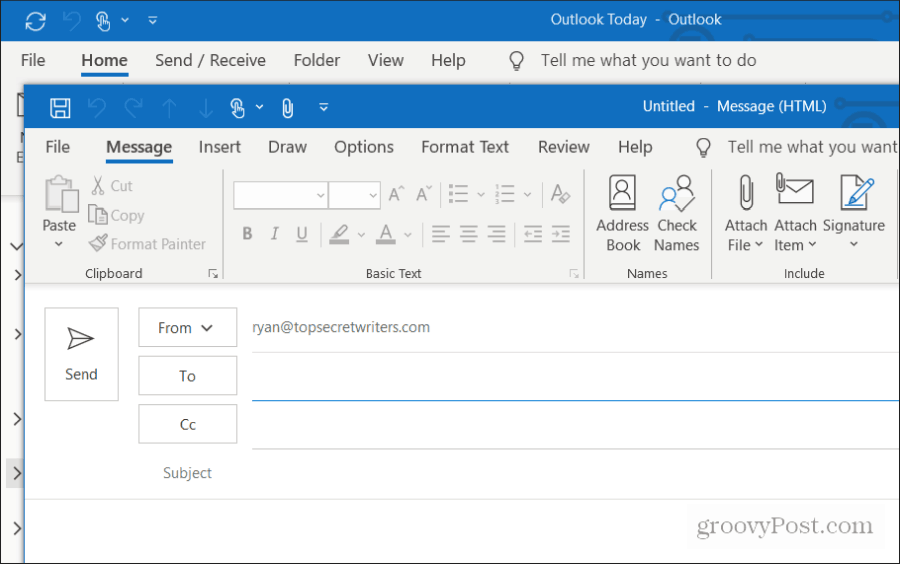Open Customize Quick Access Toolbar in message window
900x564 pixels.
click(x=324, y=107)
